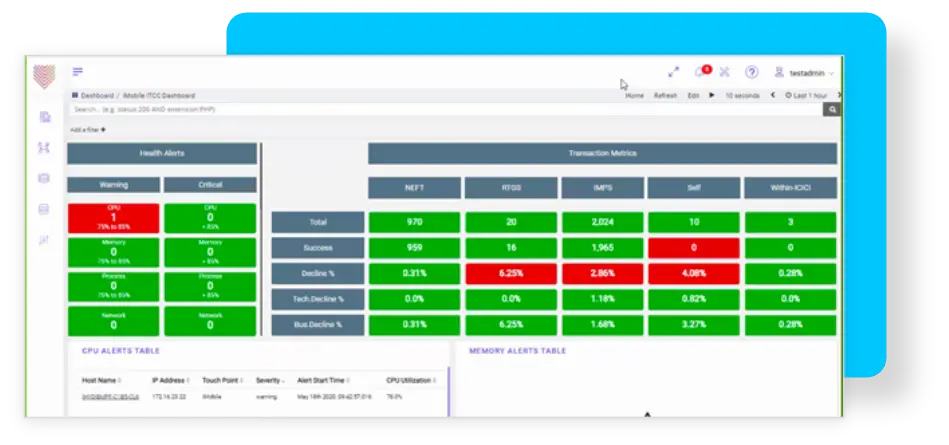Click the Add a filter link
The image size is (949, 445).
(x=88, y=130)
